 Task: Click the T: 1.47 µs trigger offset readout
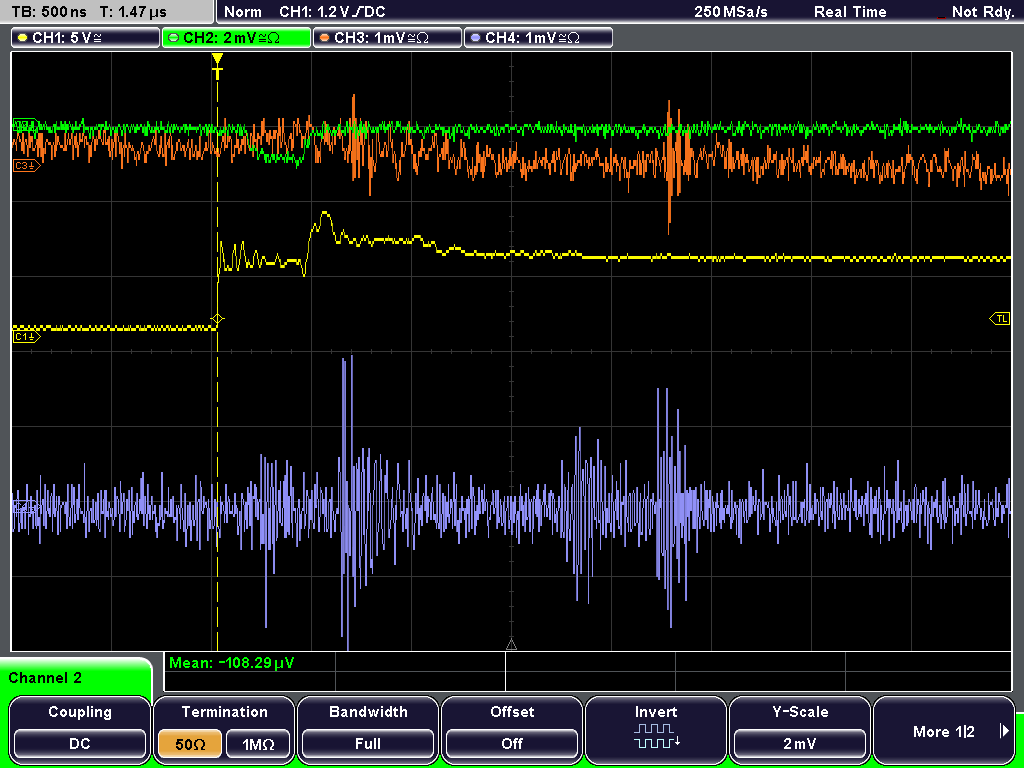(135, 12)
